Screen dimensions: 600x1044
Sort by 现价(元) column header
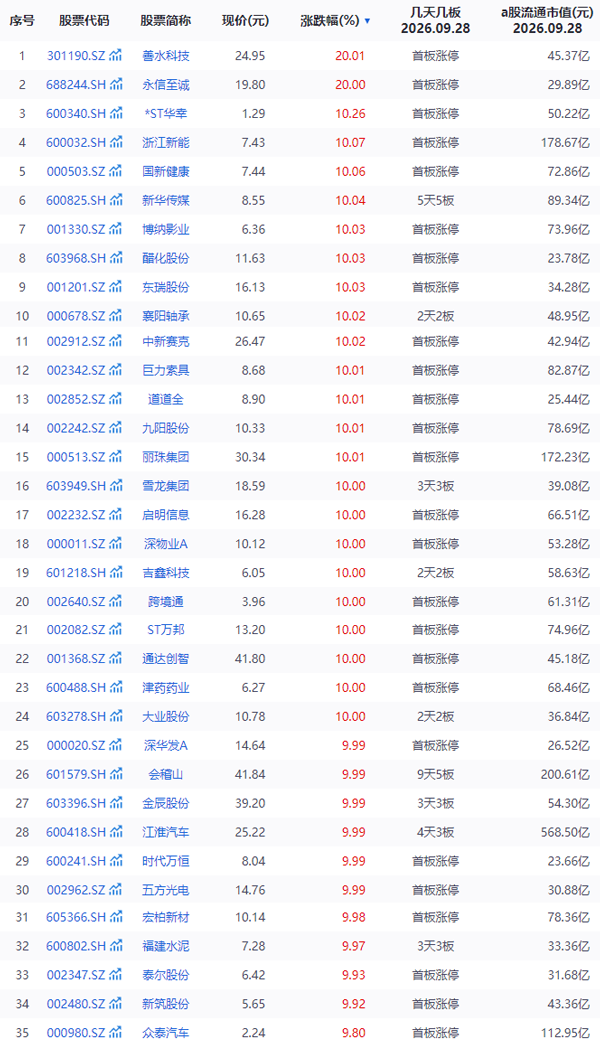(x=246, y=21)
